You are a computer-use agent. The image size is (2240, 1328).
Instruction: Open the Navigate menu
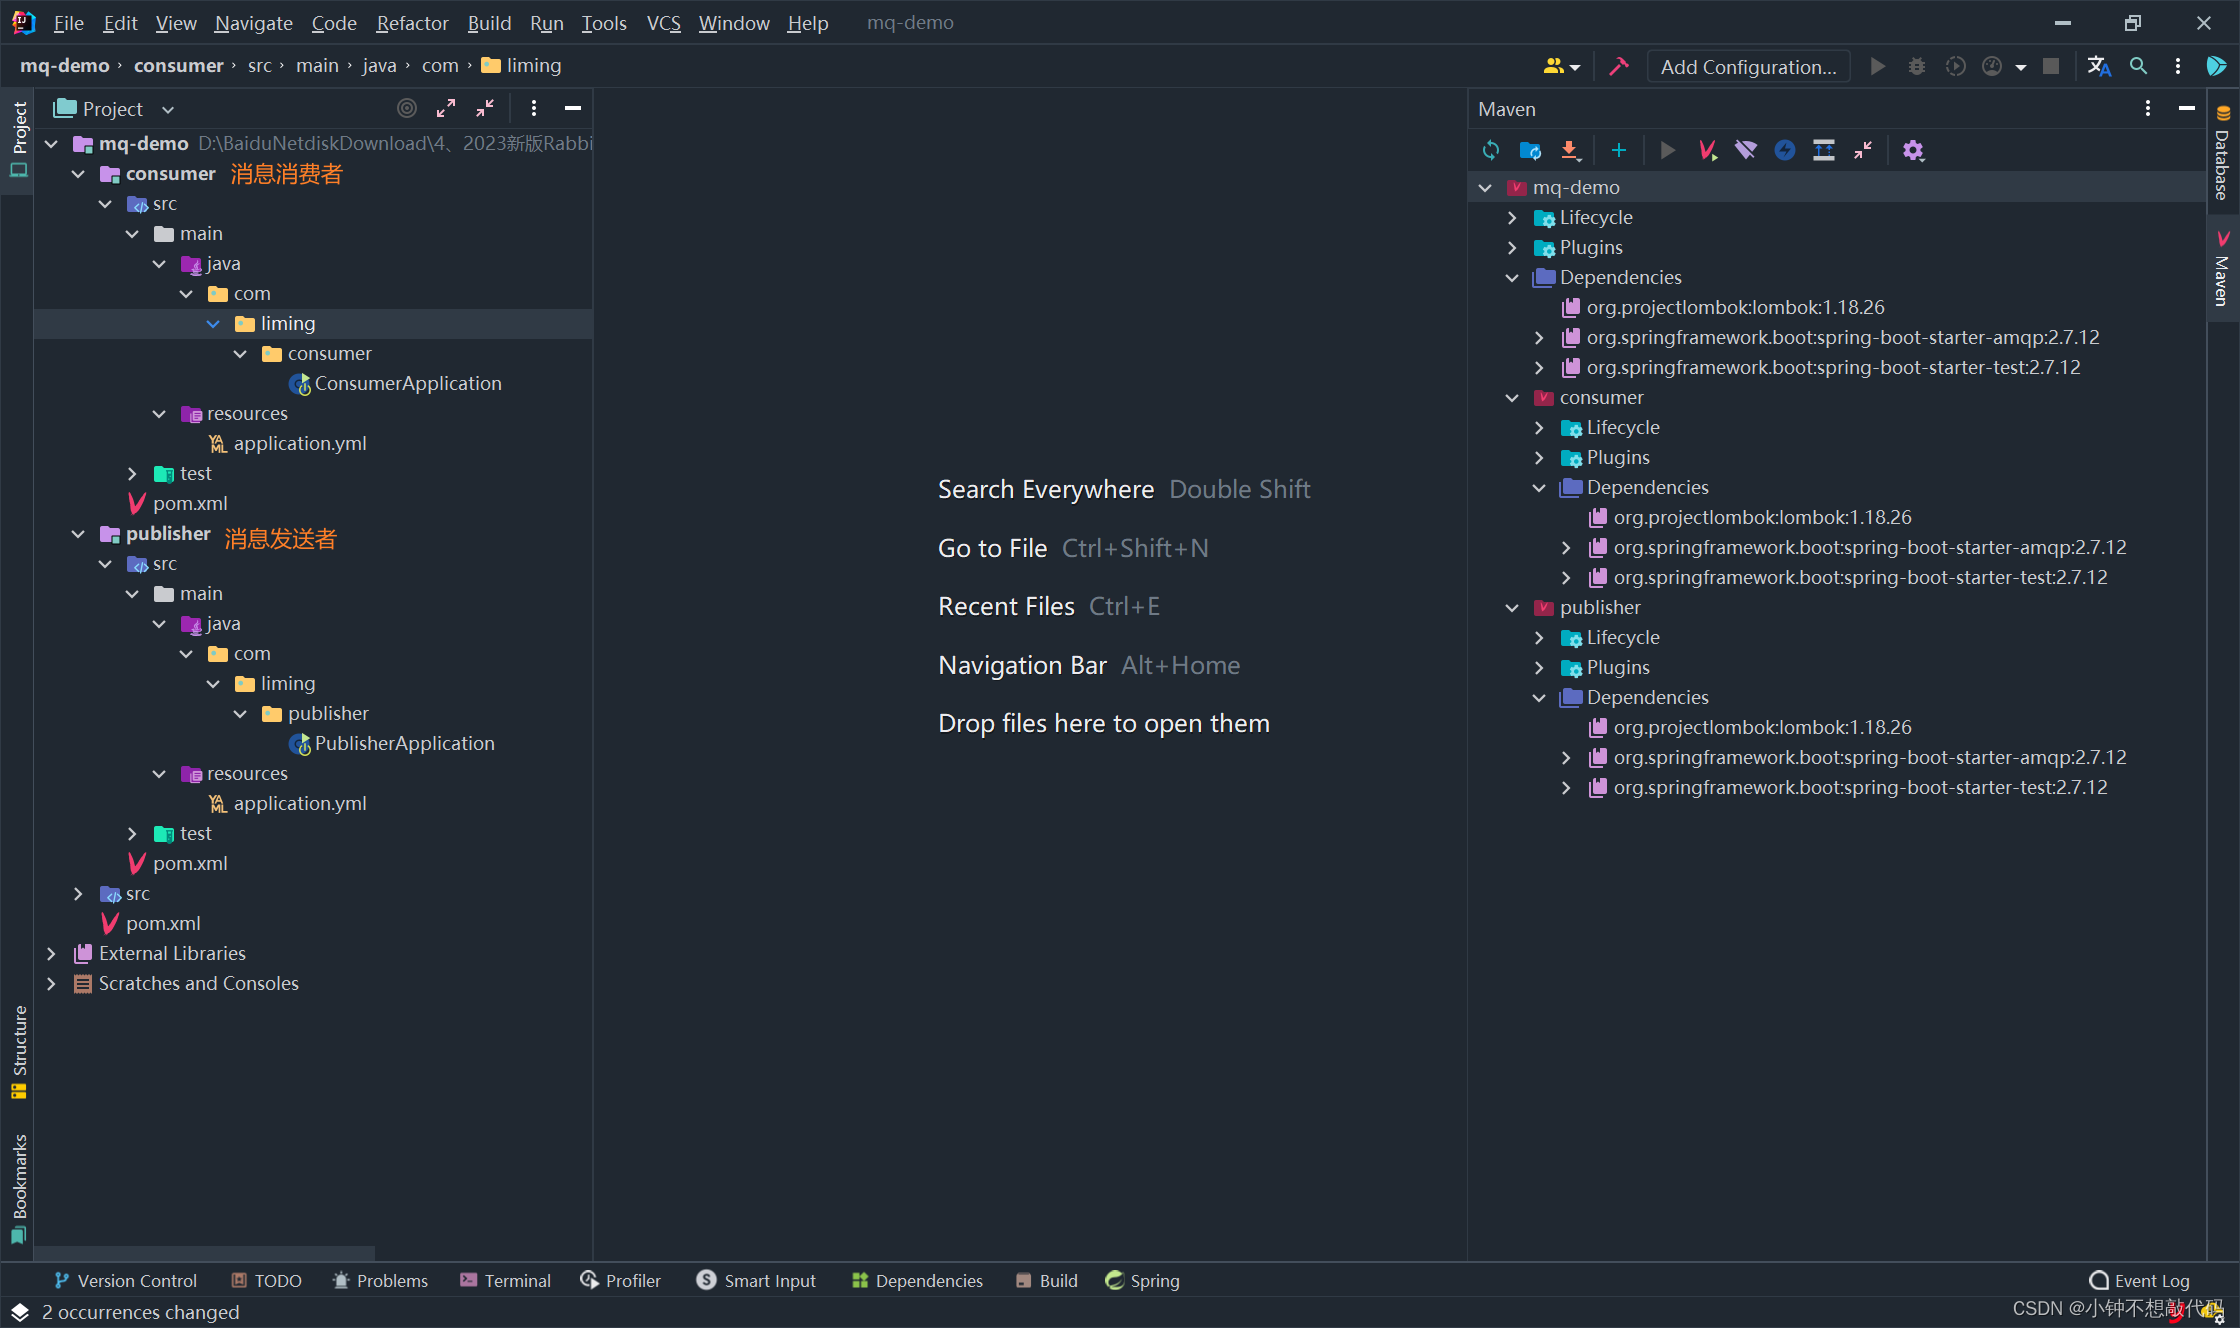point(253,22)
